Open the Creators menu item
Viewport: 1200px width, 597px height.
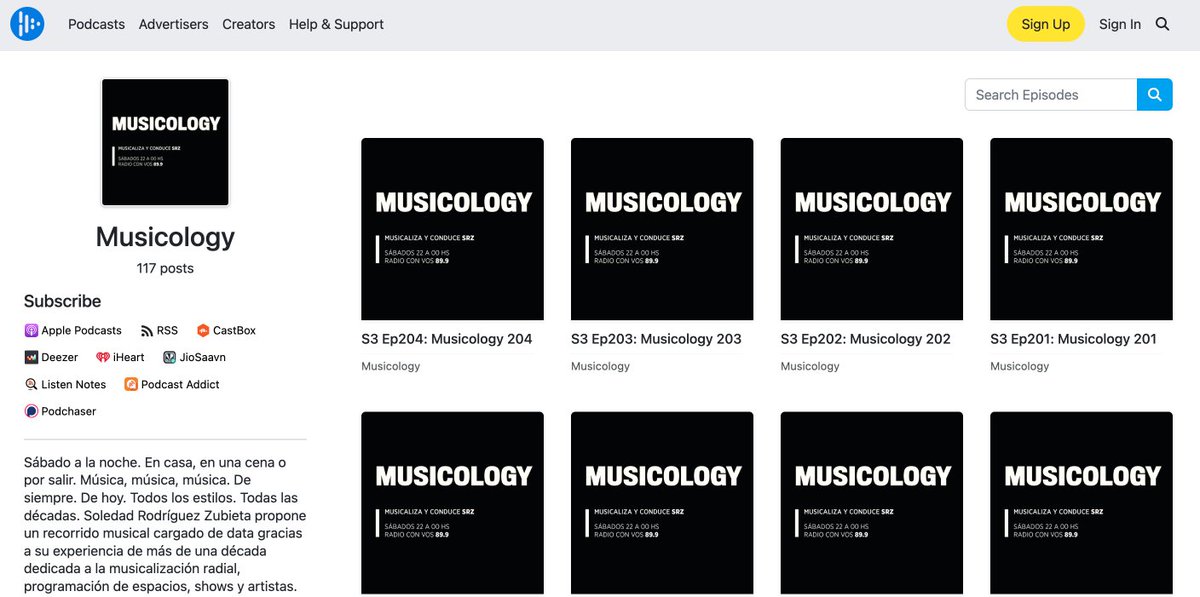(x=248, y=24)
